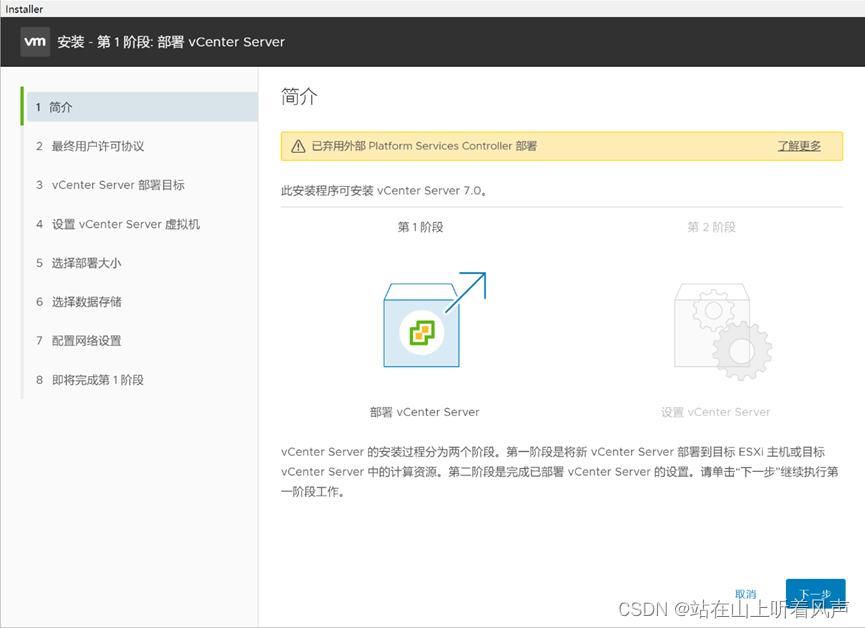Click the 简介 page heading
Screen dimensions: 865x628
(x=299, y=97)
